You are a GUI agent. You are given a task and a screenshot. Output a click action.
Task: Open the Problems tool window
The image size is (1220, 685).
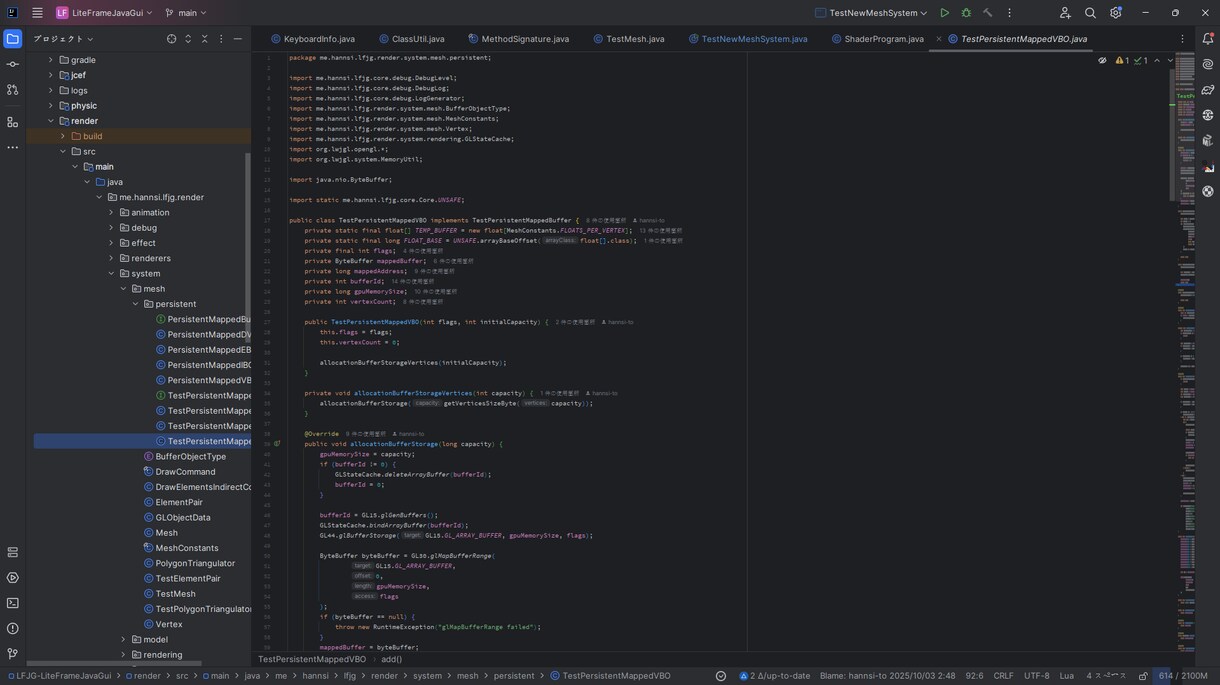[12, 628]
